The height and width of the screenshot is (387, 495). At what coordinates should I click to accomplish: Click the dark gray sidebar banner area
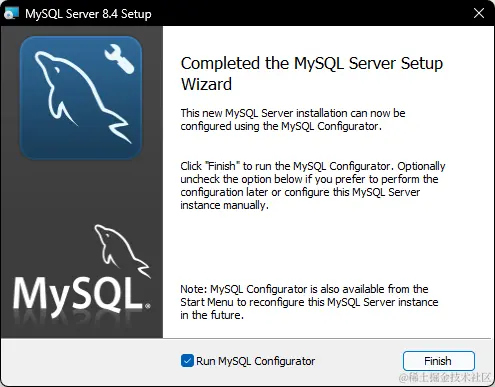[82, 193]
